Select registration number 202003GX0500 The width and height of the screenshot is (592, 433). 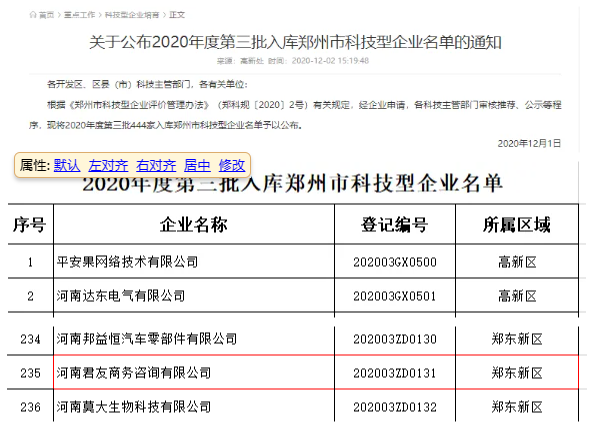point(395,262)
